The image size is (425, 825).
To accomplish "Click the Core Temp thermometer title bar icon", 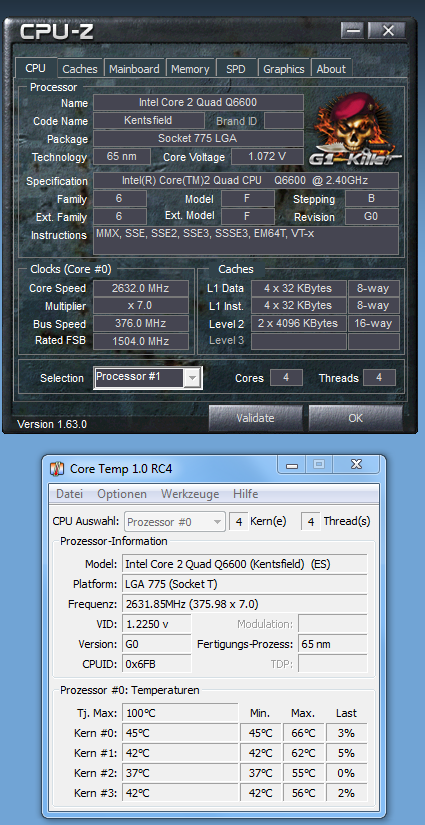I will [57, 468].
